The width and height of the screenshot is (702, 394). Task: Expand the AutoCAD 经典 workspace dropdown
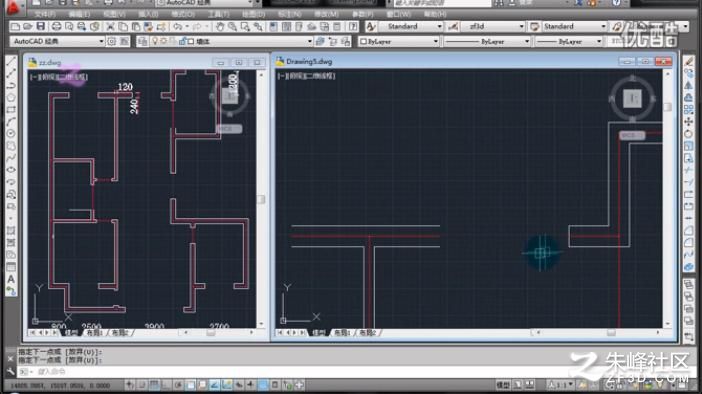point(101,42)
